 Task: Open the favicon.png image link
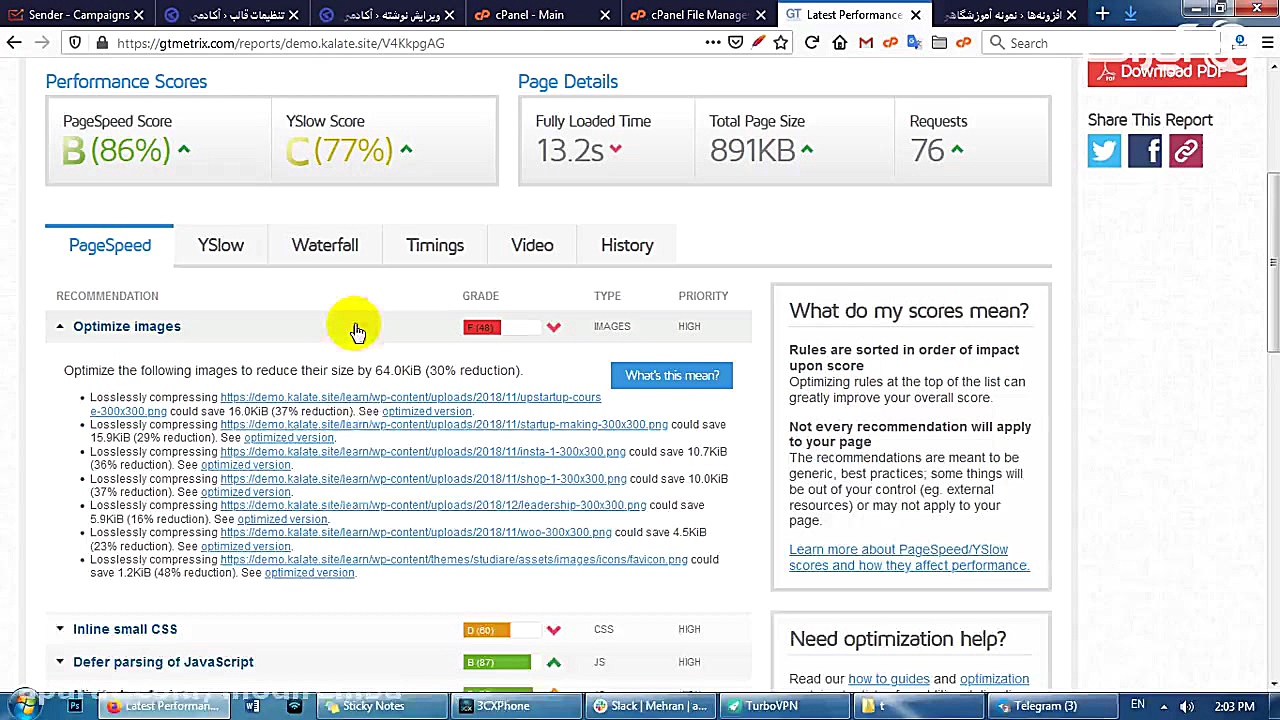454,559
